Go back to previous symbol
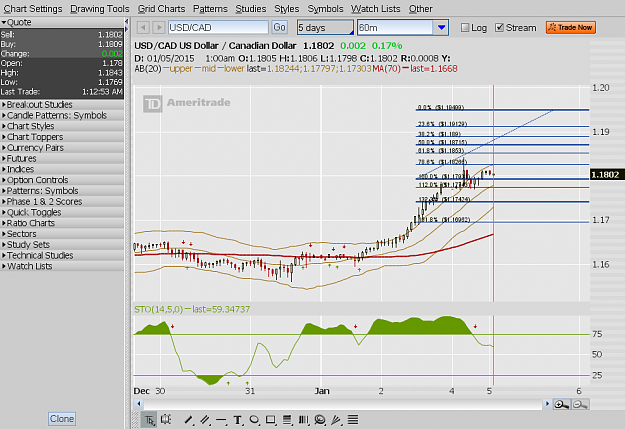 (x=143, y=28)
